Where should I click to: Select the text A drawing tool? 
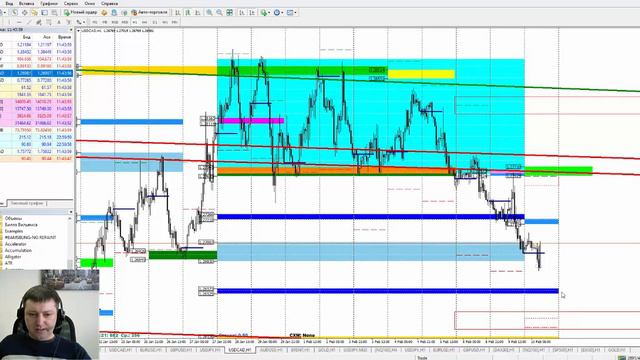59,22
